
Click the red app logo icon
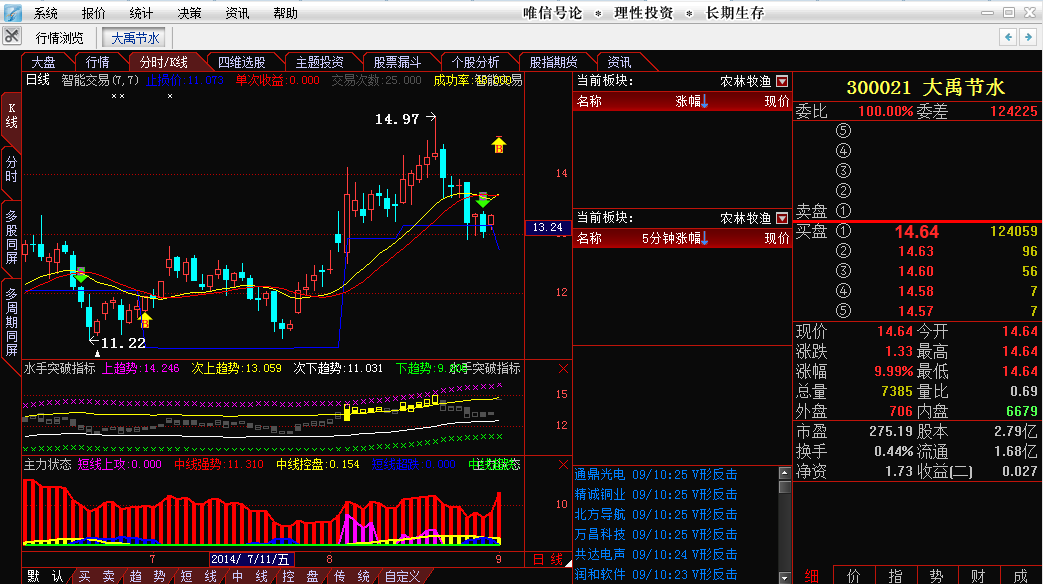(13, 12)
